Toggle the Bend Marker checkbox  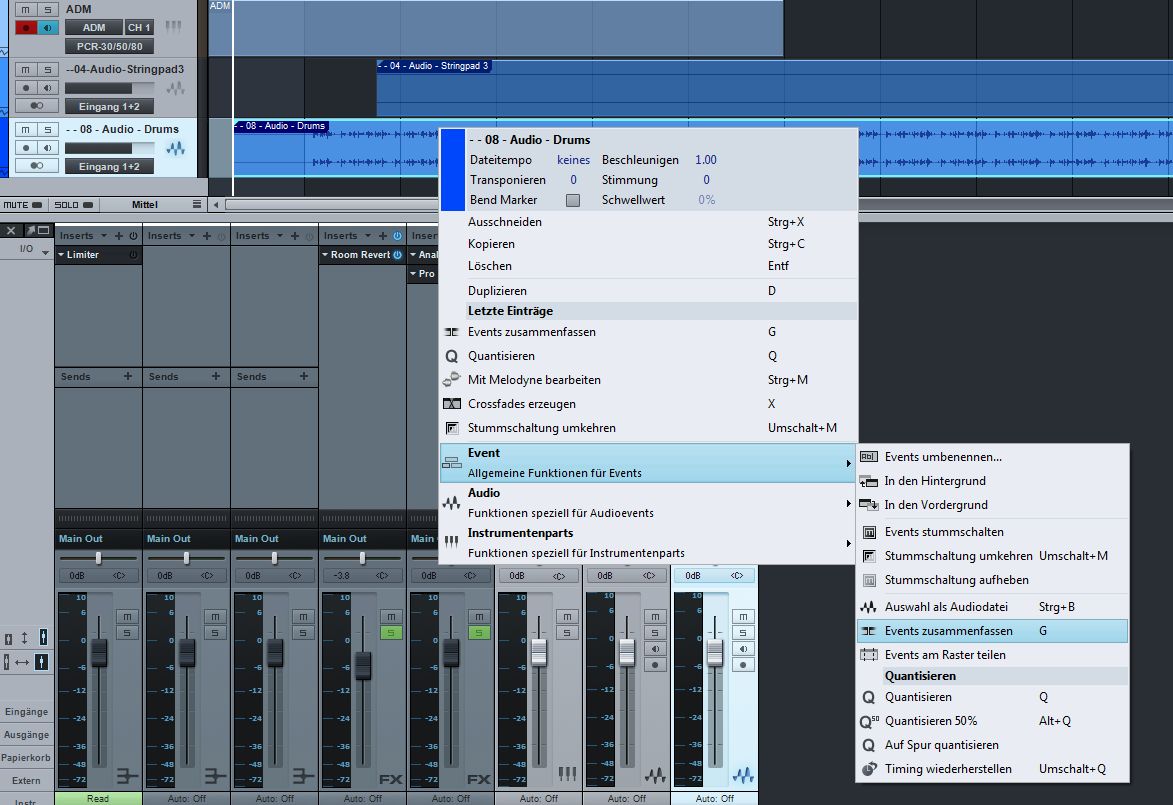(x=573, y=200)
